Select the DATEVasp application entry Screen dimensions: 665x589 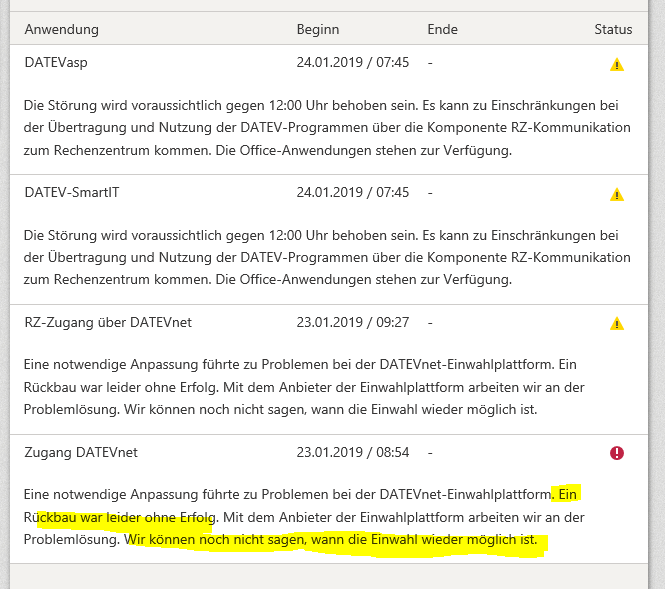coord(56,62)
